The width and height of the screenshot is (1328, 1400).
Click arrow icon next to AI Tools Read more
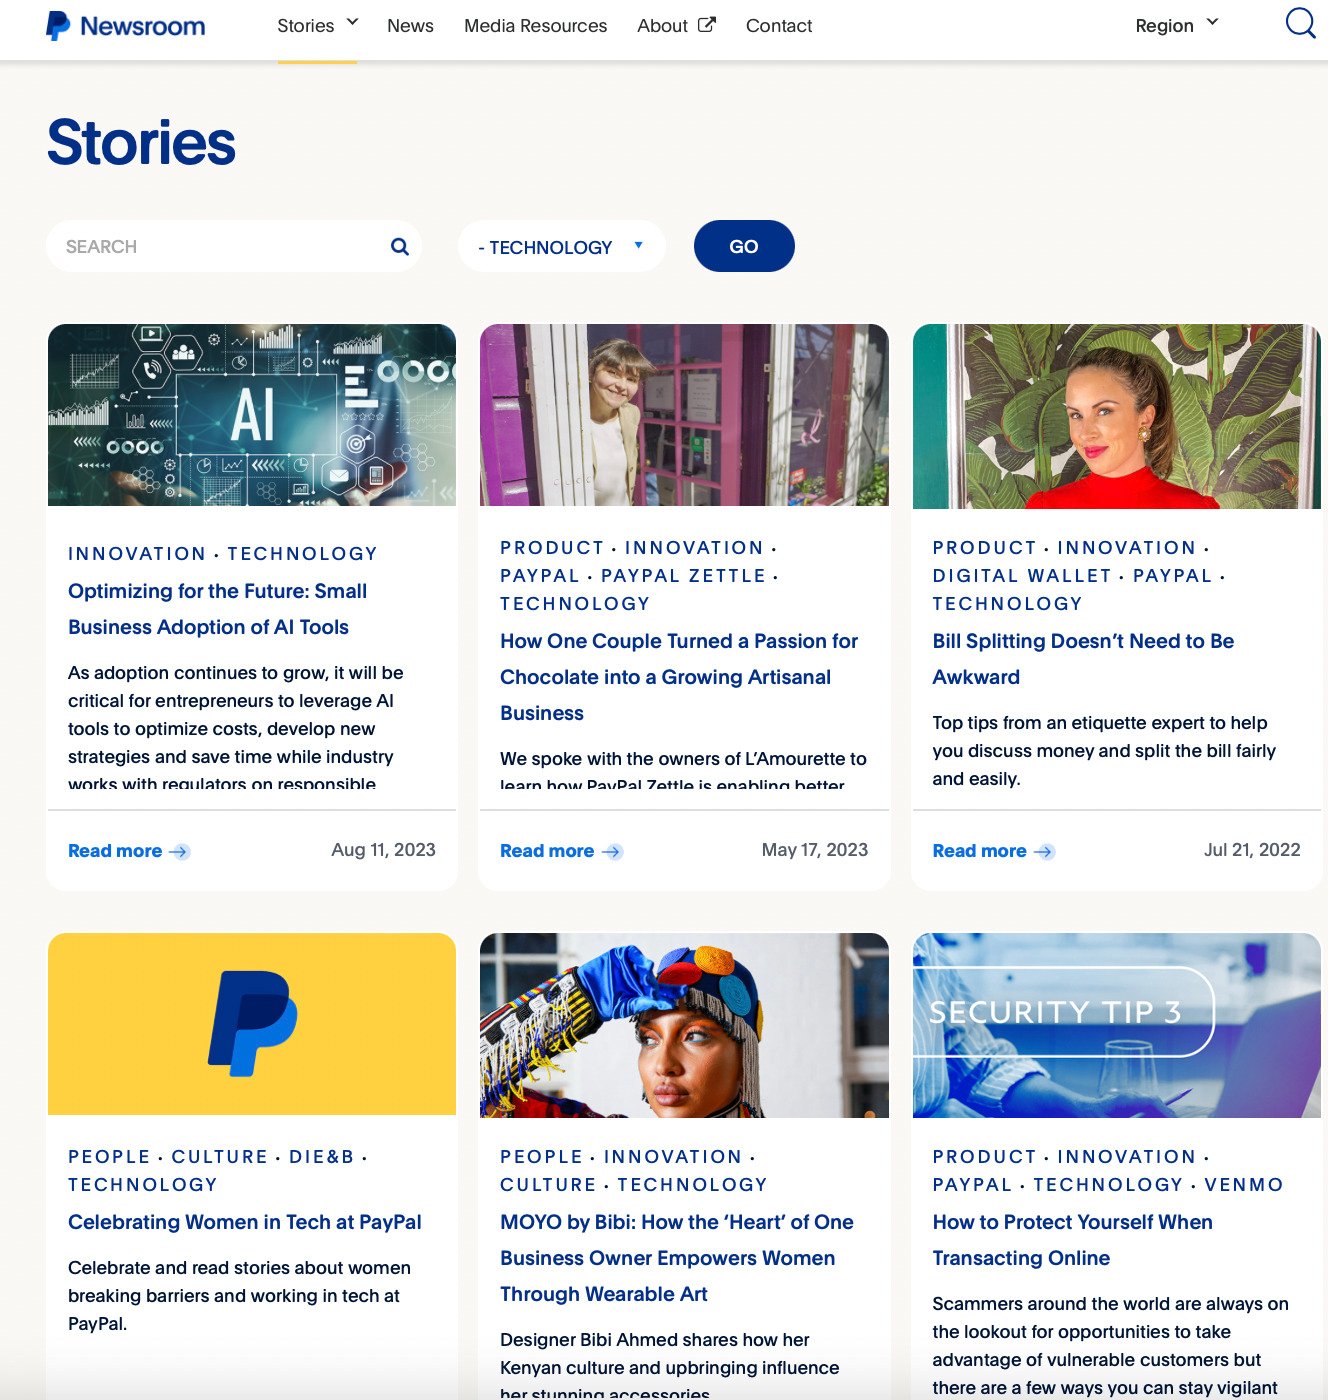(180, 852)
